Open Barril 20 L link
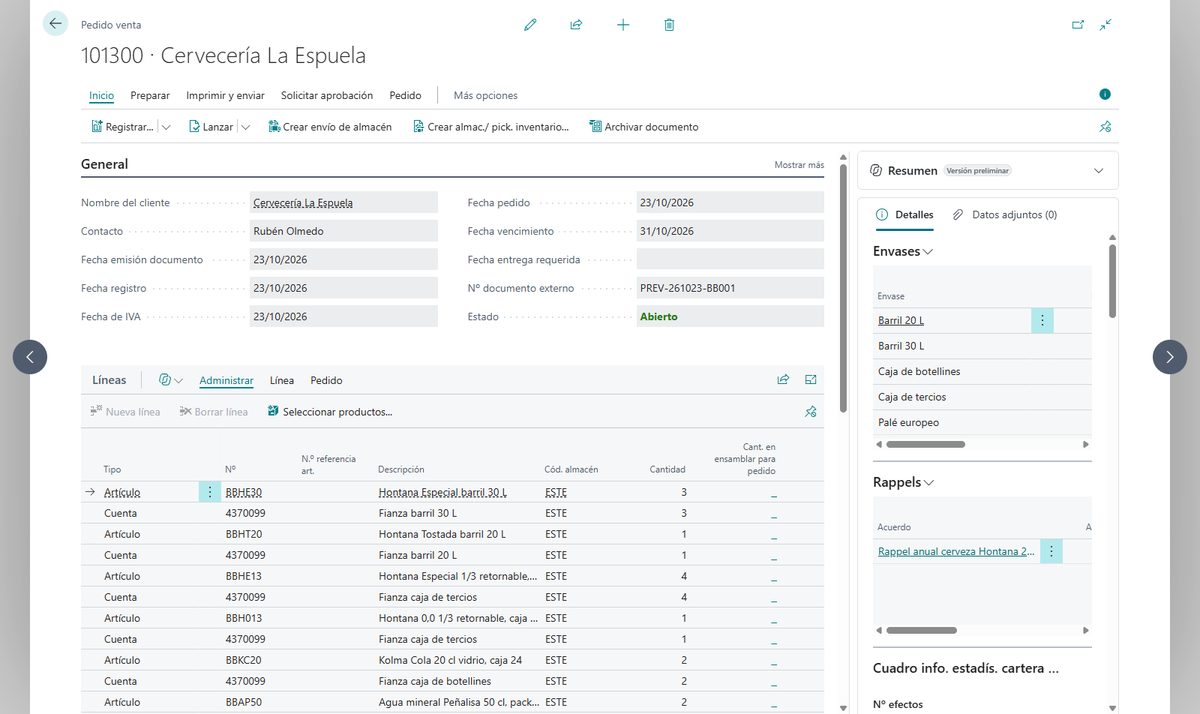This screenshot has width=1200, height=714. pyautogui.click(x=901, y=320)
